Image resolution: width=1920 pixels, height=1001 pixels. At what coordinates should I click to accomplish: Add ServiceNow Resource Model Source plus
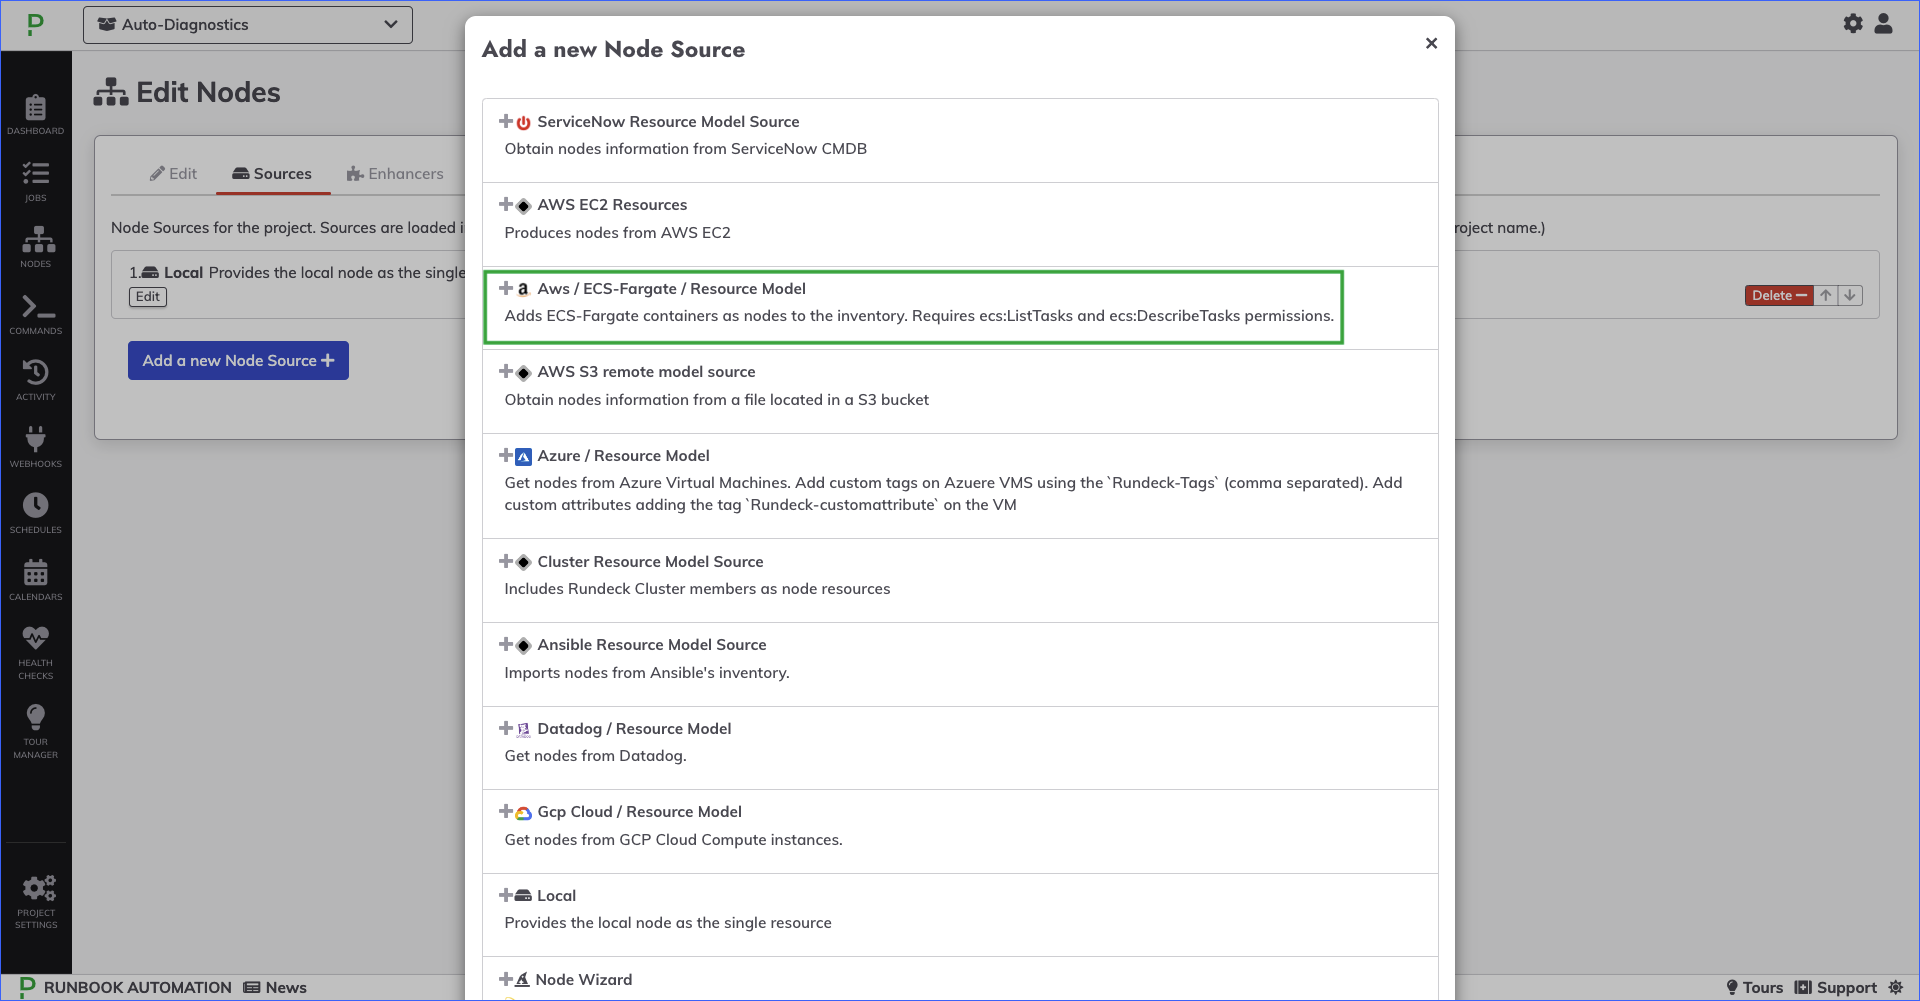(506, 121)
